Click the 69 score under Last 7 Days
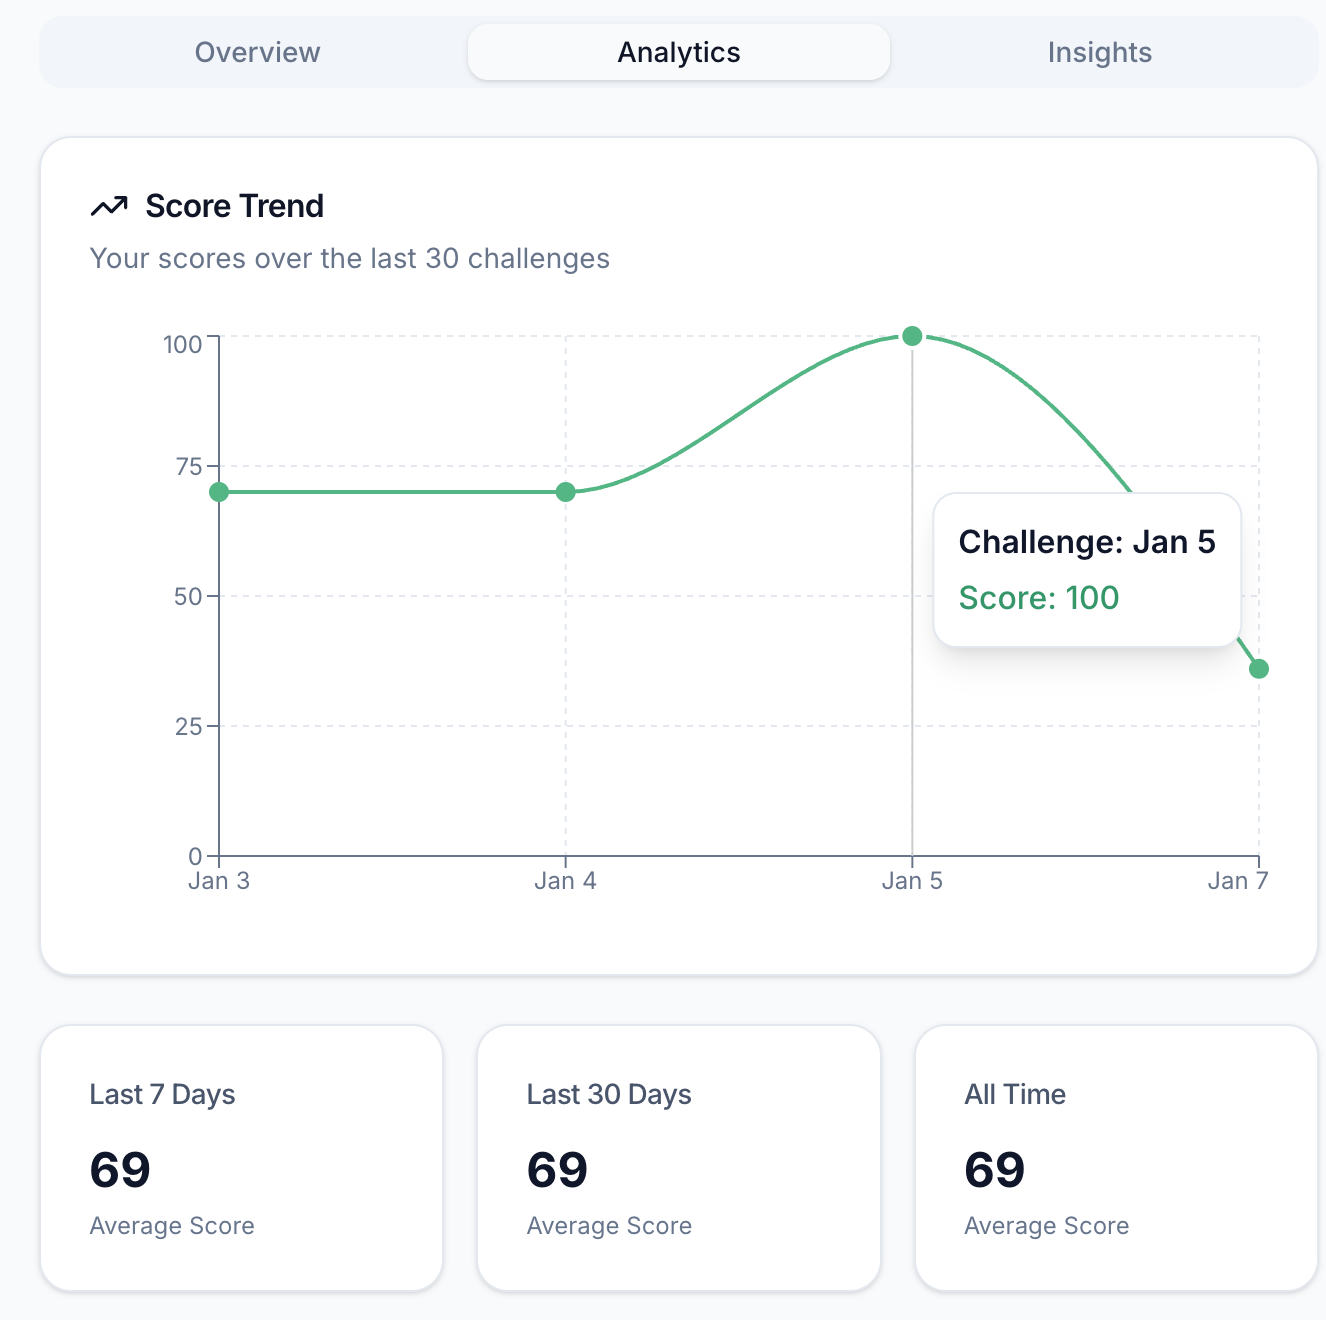The height and width of the screenshot is (1320, 1326). (119, 1170)
